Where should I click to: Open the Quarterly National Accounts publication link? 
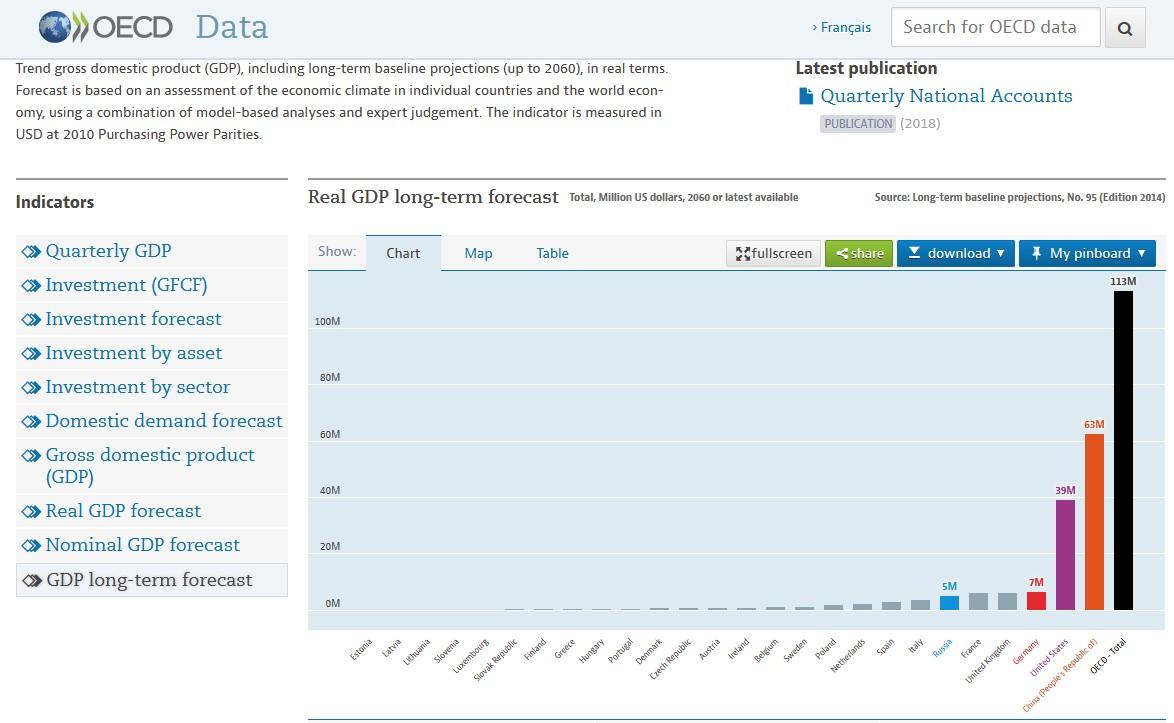tap(946, 96)
